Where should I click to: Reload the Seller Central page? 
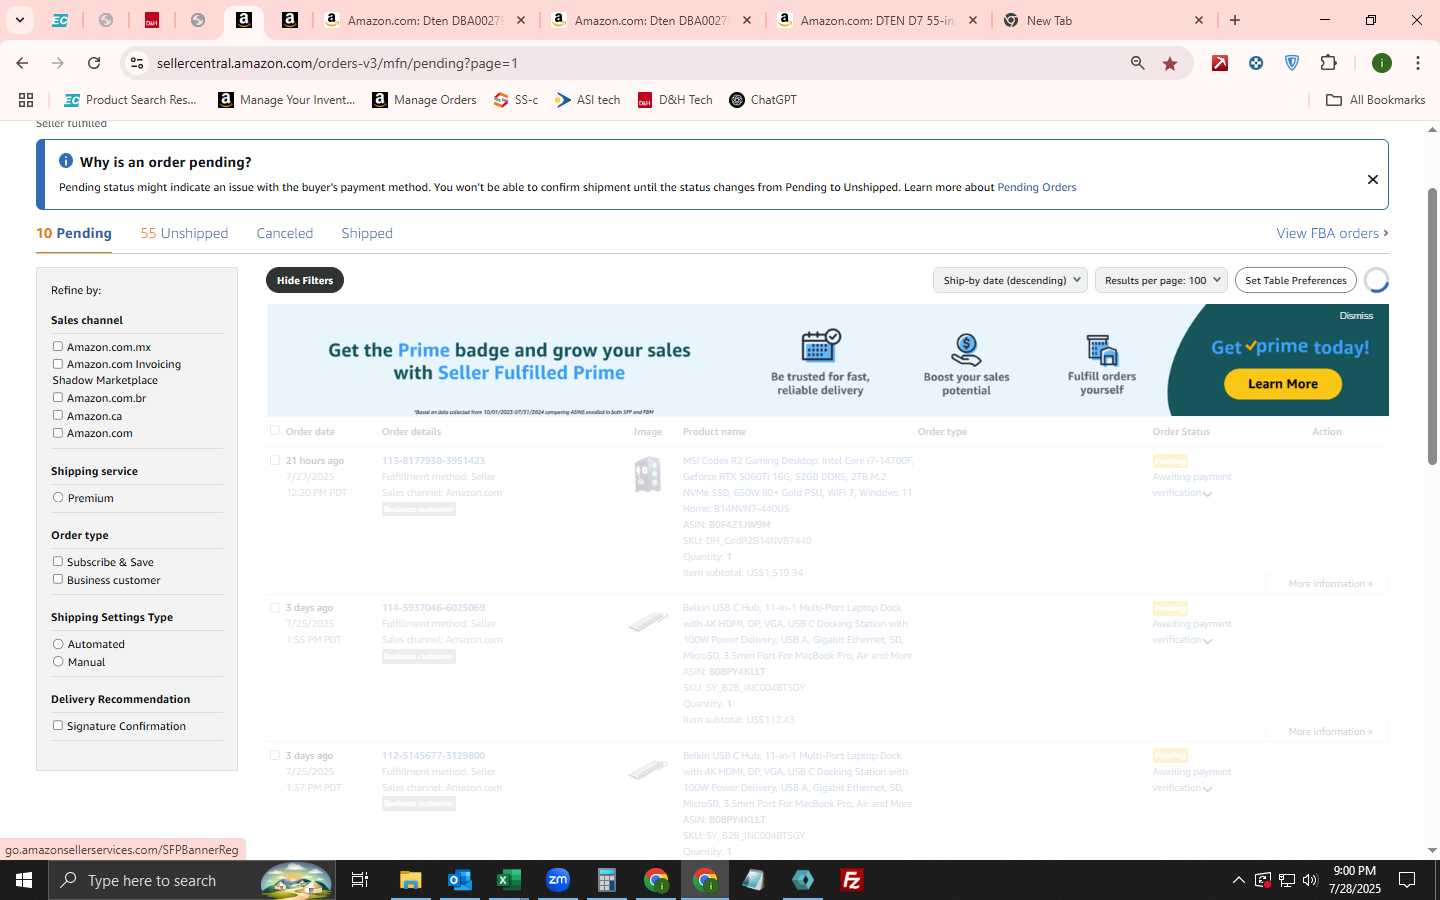(94, 63)
